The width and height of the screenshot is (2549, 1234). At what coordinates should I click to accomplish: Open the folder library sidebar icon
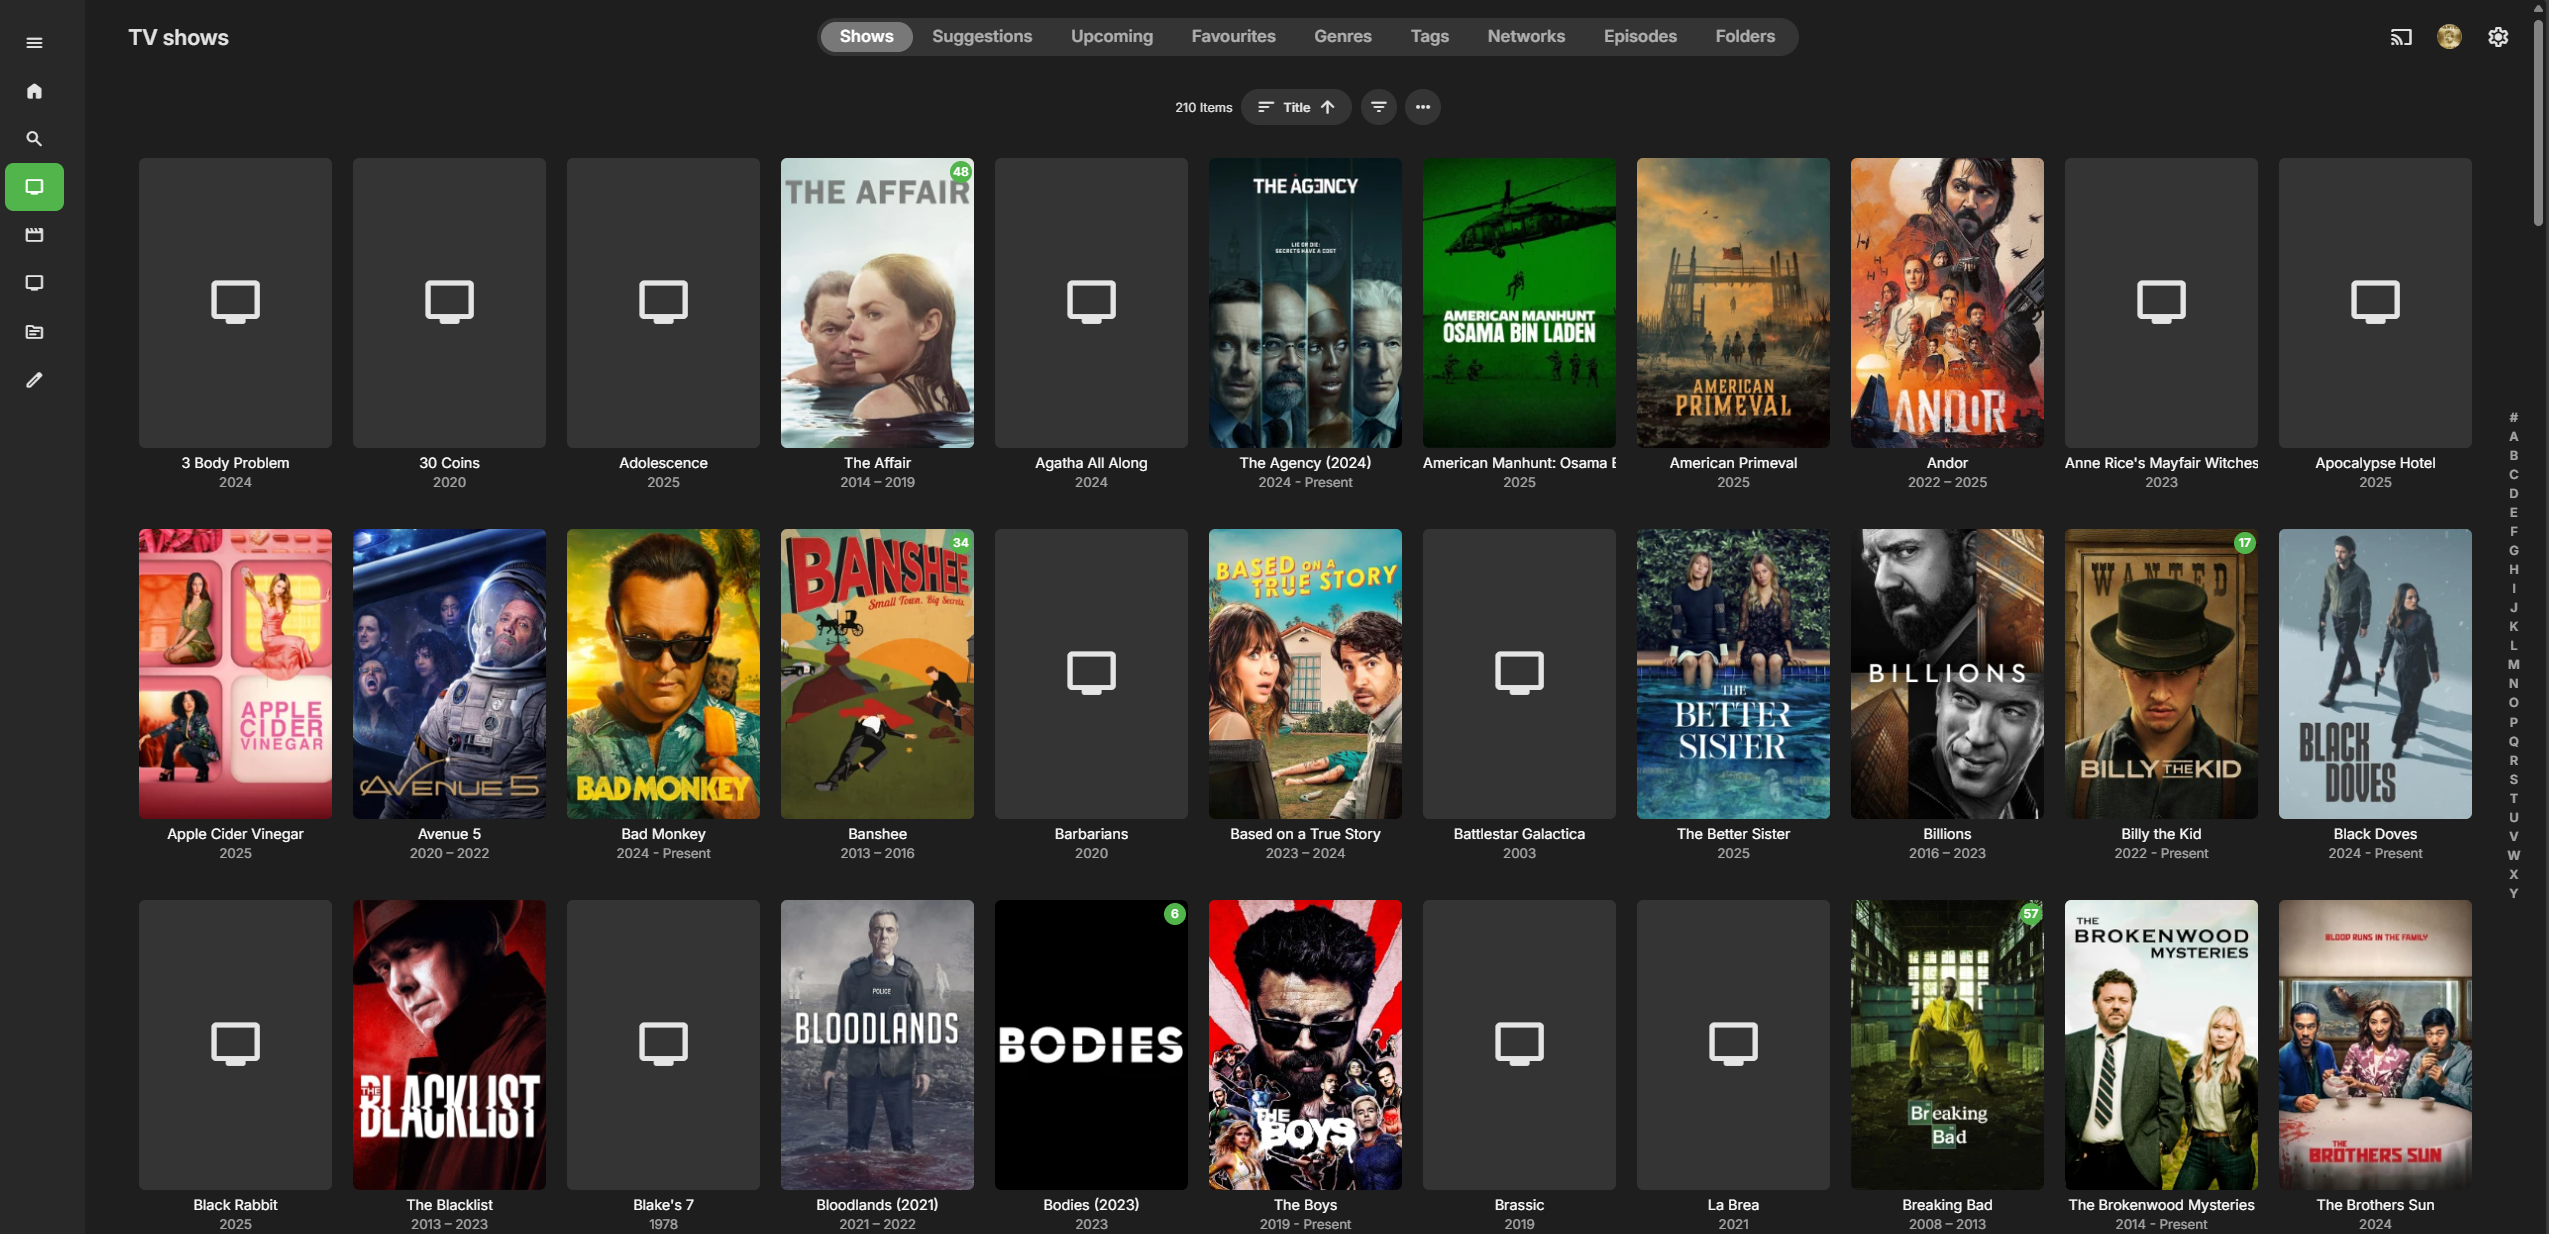(x=34, y=332)
